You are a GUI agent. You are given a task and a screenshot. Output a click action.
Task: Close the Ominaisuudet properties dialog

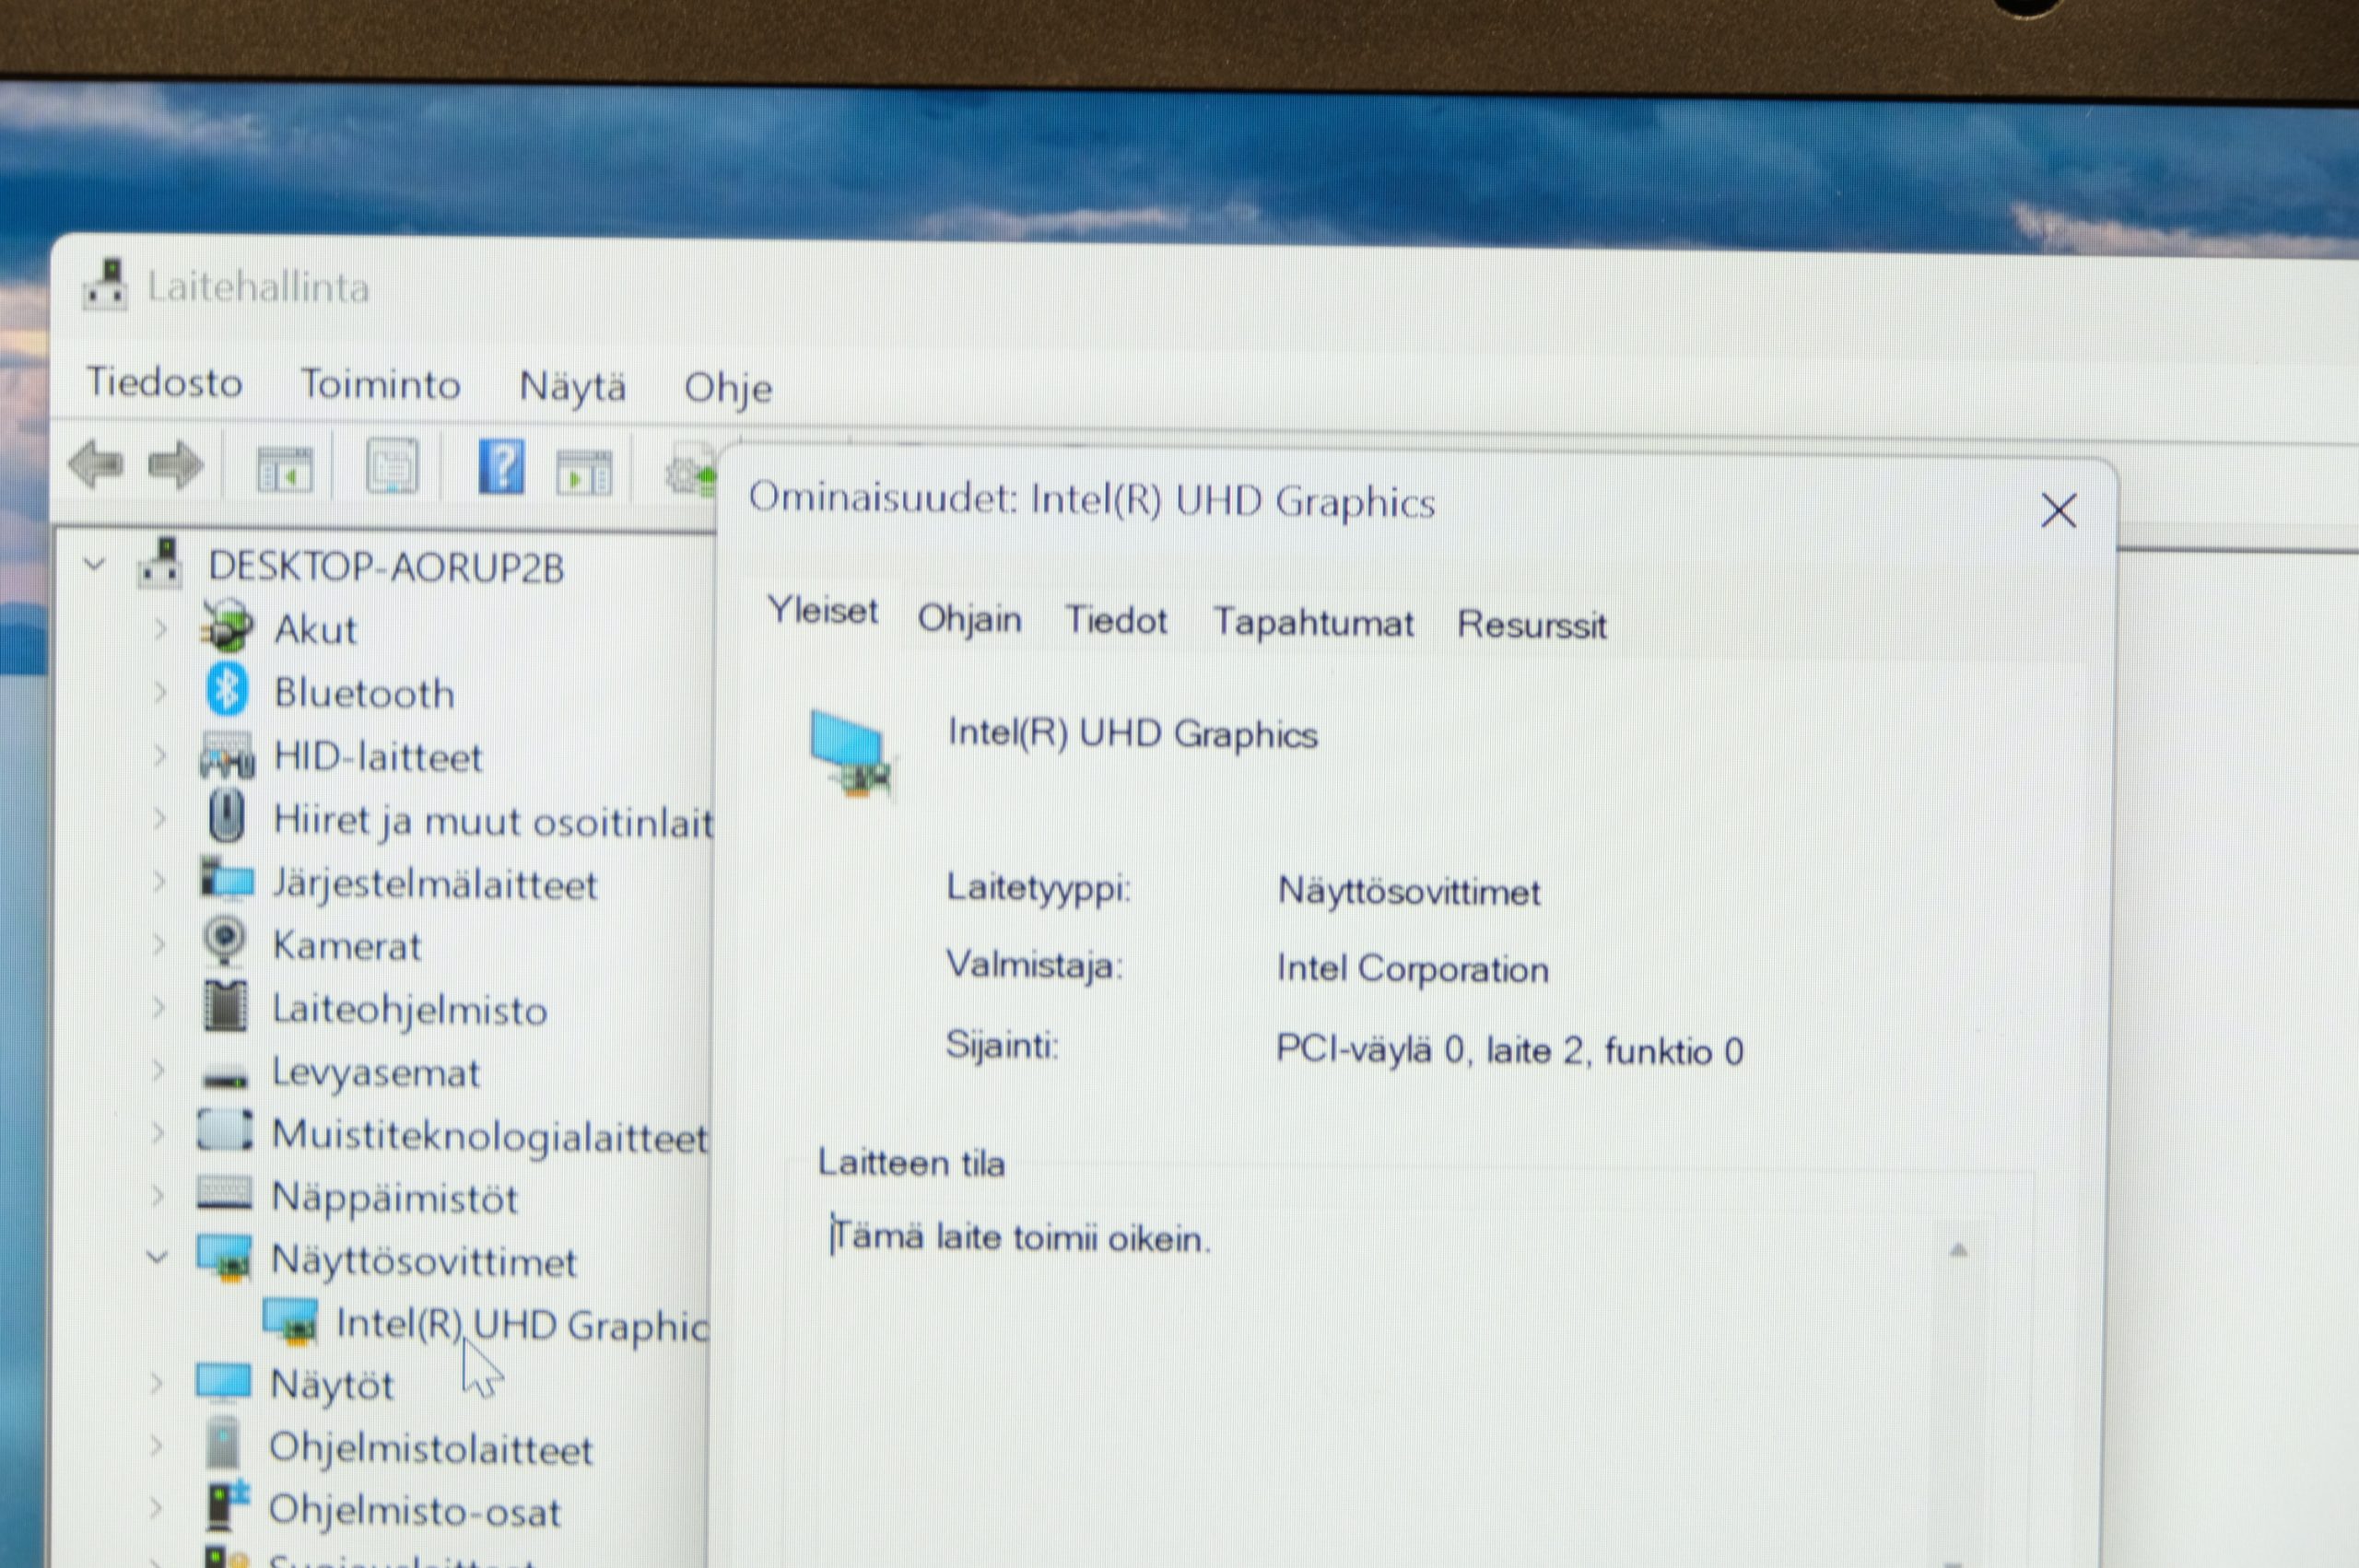click(2059, 511)
